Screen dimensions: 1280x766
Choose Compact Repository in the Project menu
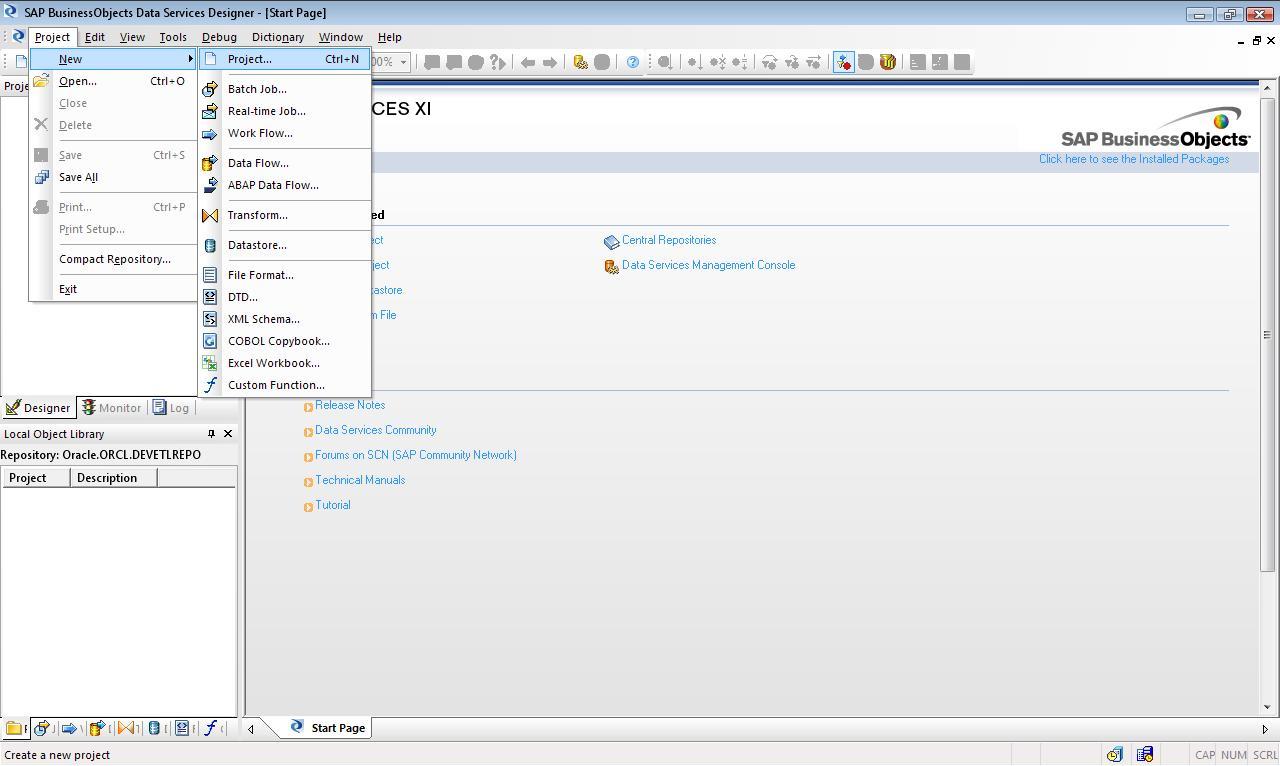[113, 259]
